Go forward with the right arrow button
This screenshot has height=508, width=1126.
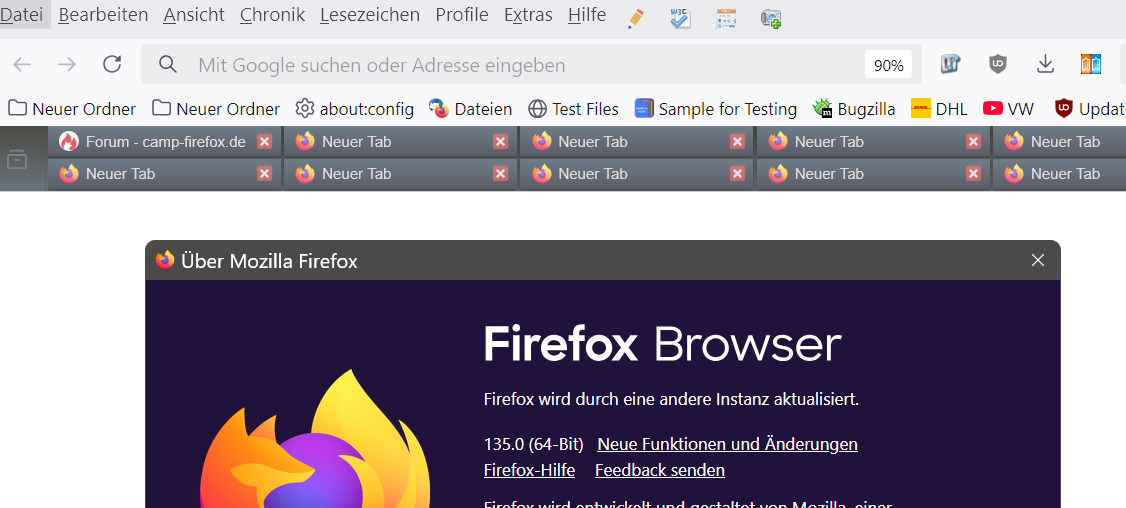67,65
